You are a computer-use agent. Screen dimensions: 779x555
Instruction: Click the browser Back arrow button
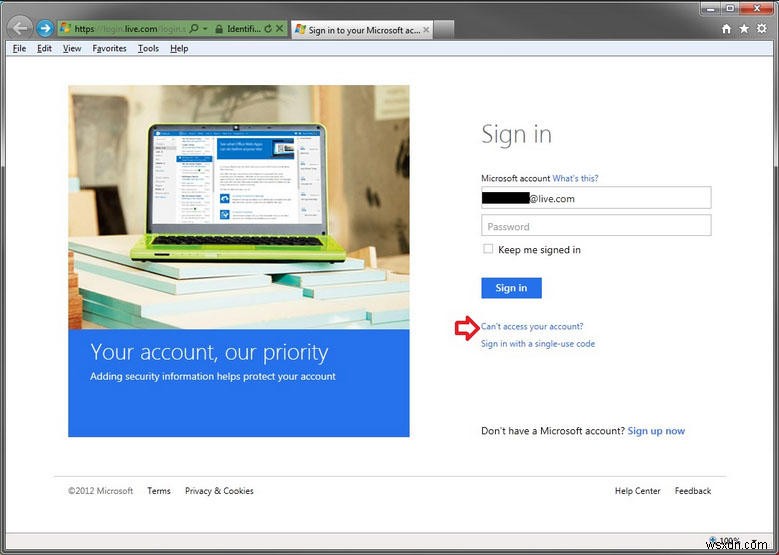click(20, 28)
